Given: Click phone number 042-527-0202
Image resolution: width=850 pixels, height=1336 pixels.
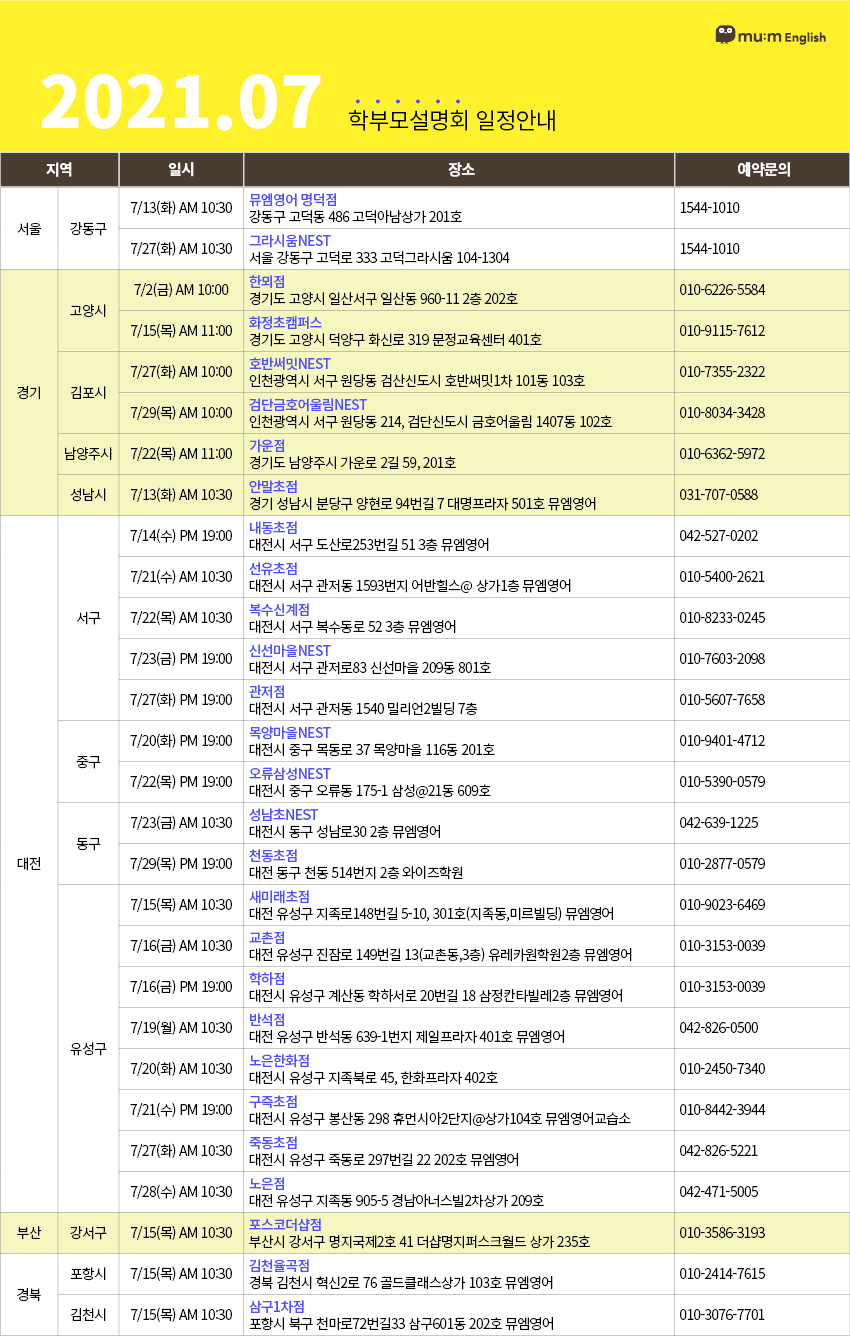Looking at the screenshot, I should tap(718, 536).
